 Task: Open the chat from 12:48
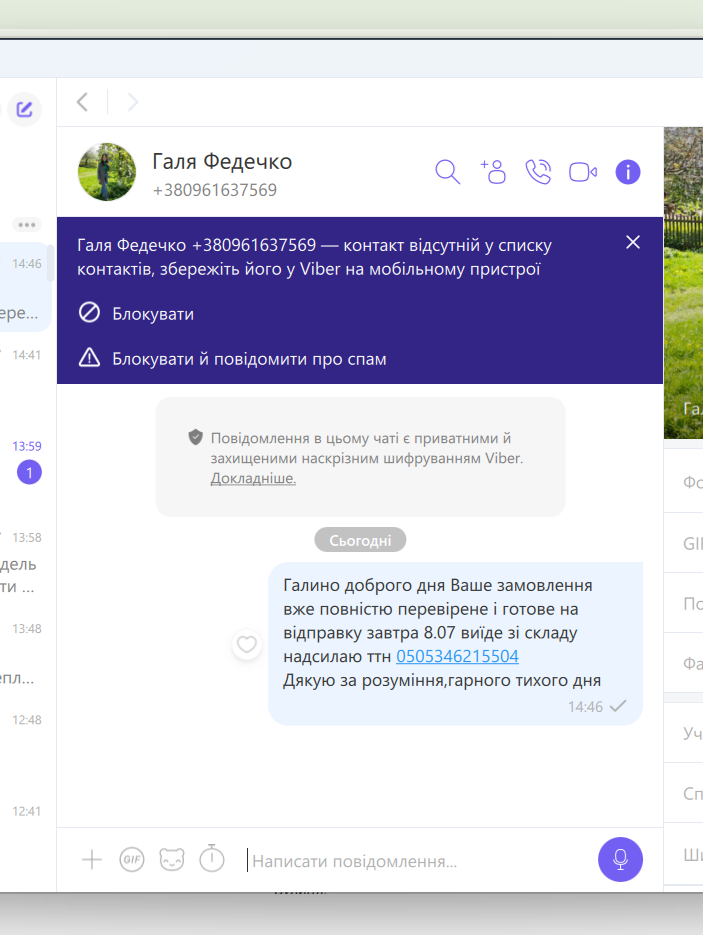click(26, 744)
